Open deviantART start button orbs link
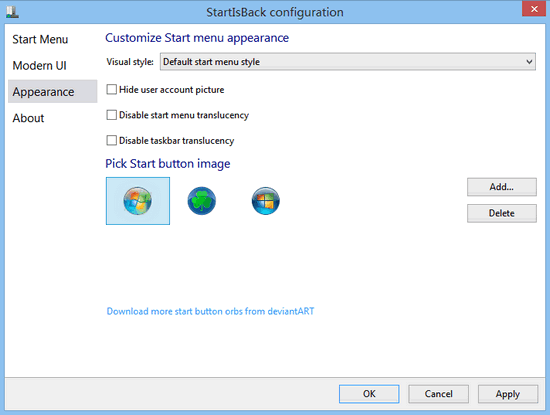This screenshot has width=550, height=415. click(210, 312)
